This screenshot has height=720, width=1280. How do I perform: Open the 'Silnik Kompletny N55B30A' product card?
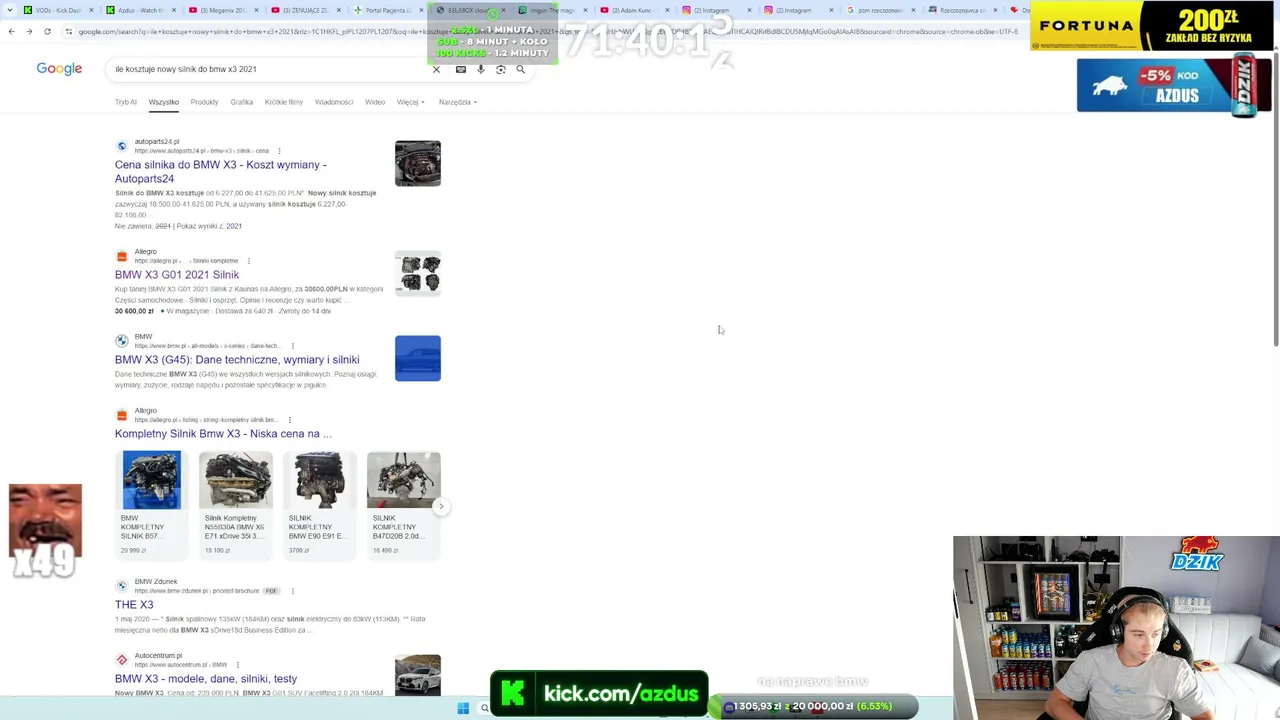[235, 504]
